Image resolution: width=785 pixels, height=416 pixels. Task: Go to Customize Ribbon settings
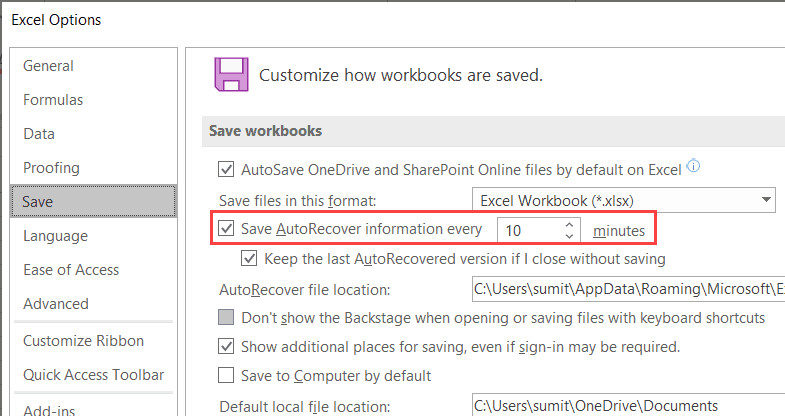point(83,341)
